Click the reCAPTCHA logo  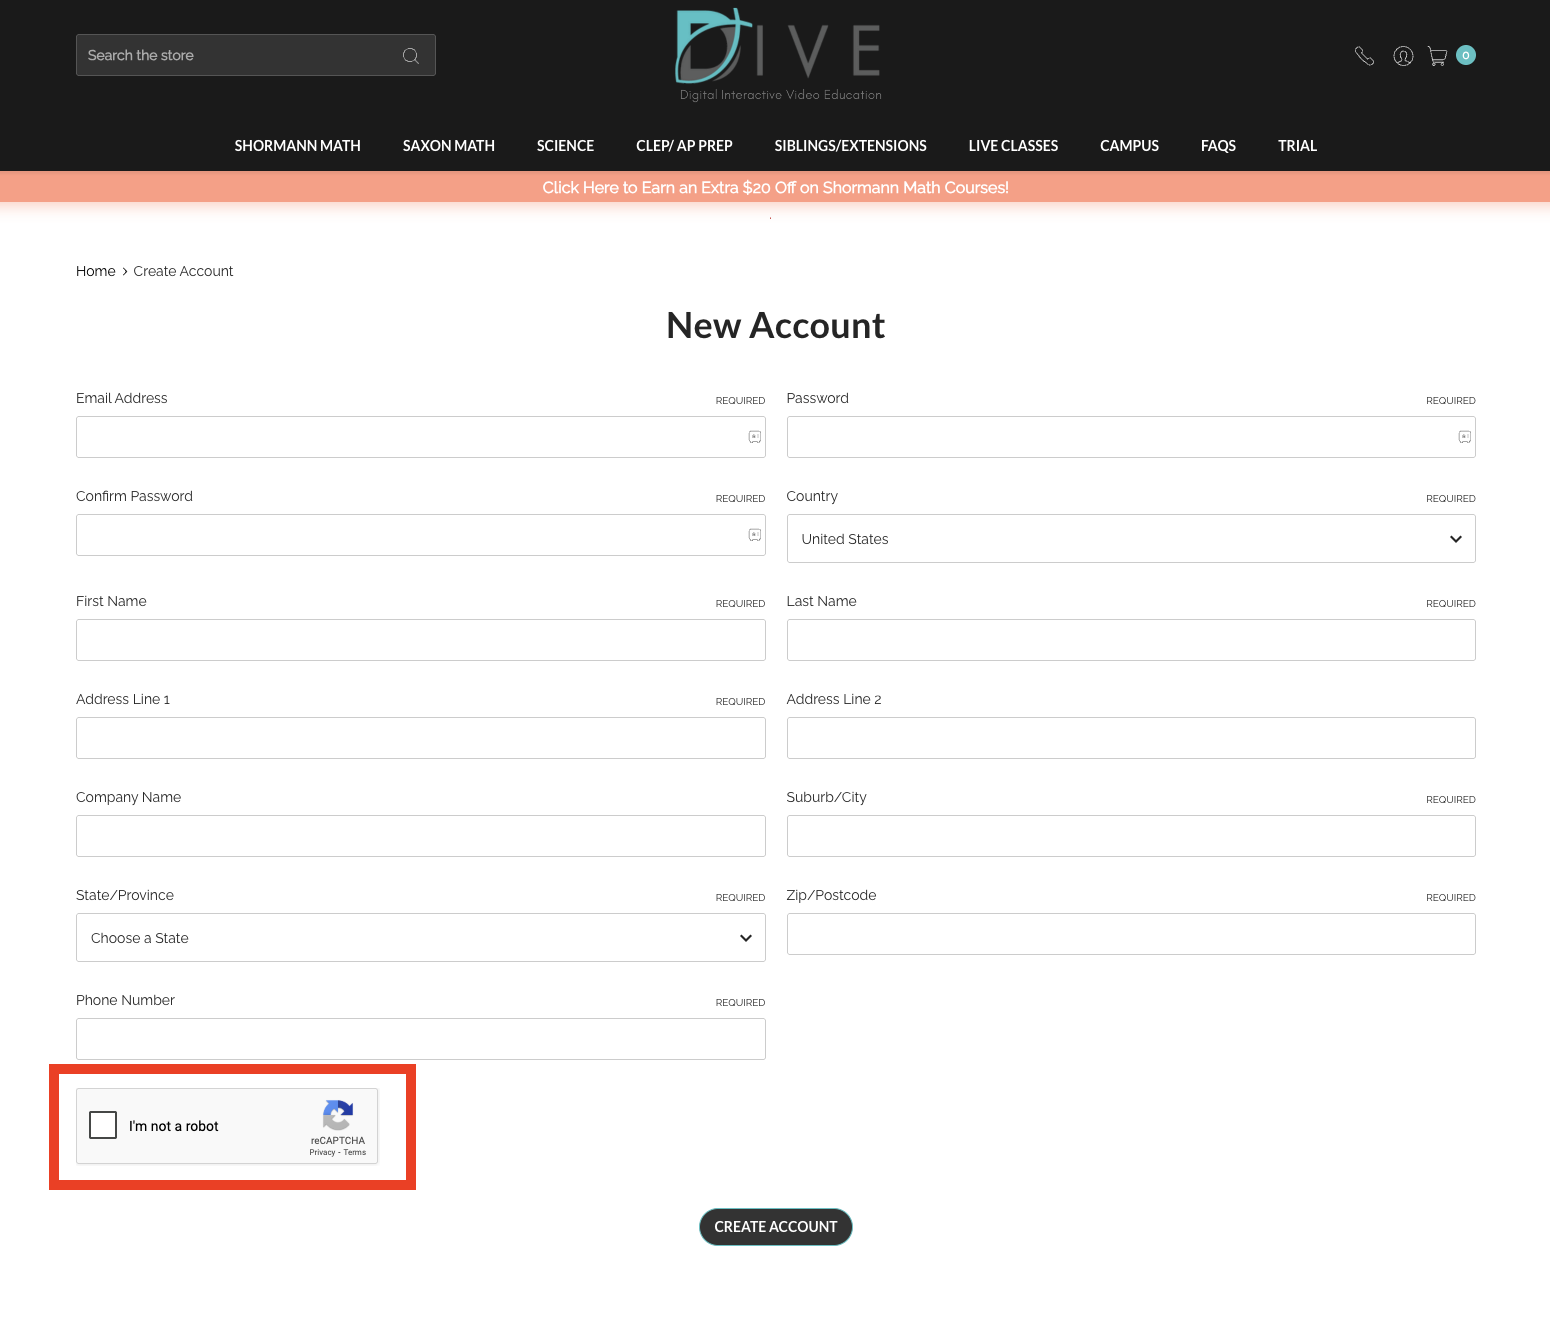click(338, 1115)
